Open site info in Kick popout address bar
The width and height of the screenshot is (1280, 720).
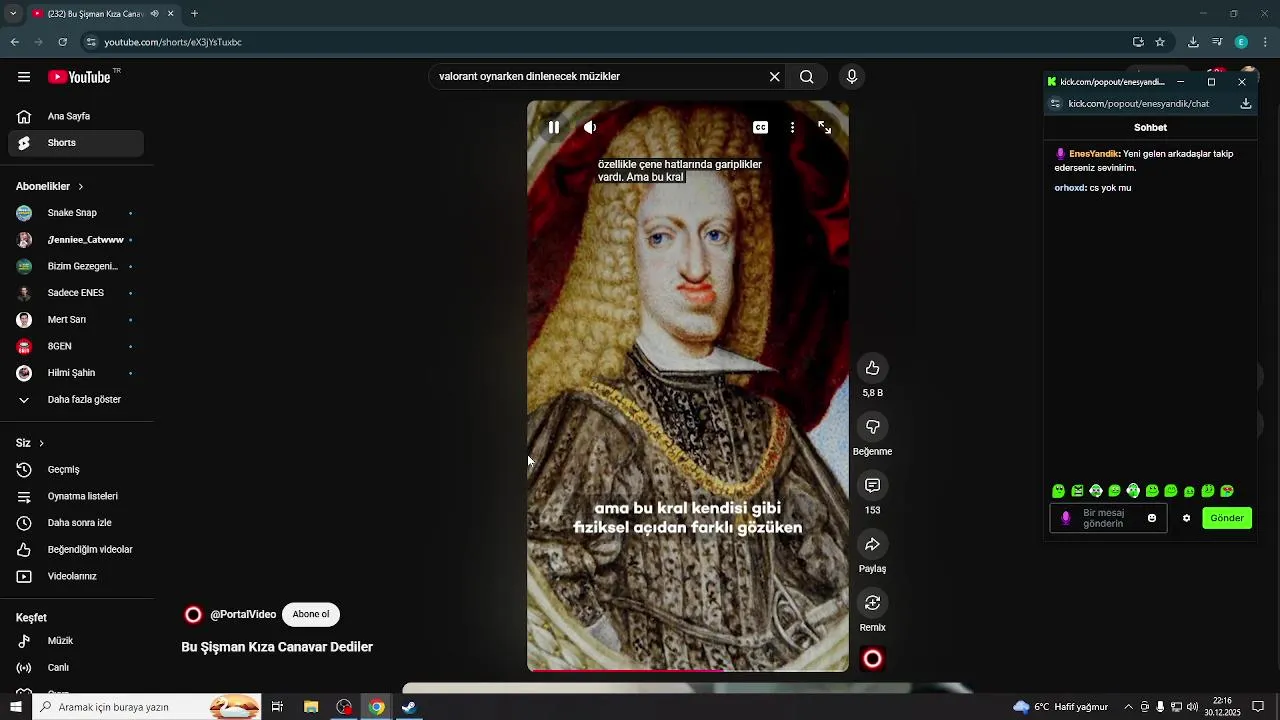[1055, 103]
